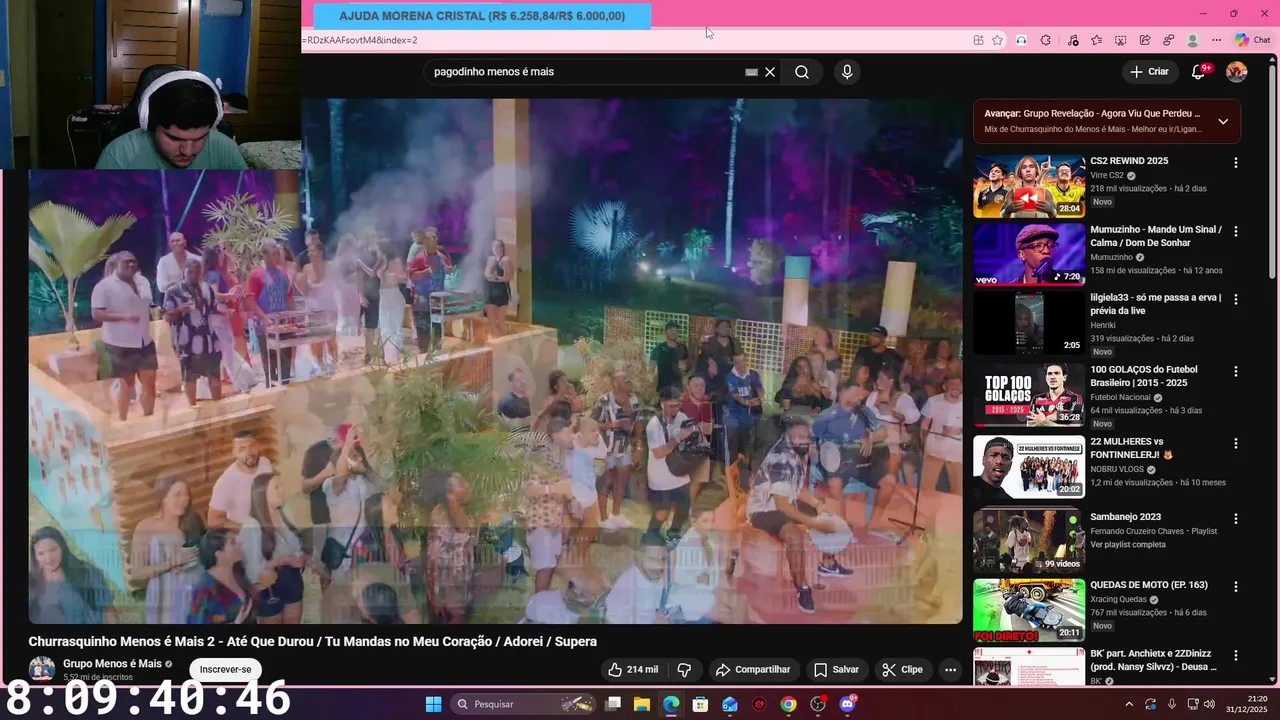
Task: Expand the playlist panel chevron
Action: [1223, 121]
